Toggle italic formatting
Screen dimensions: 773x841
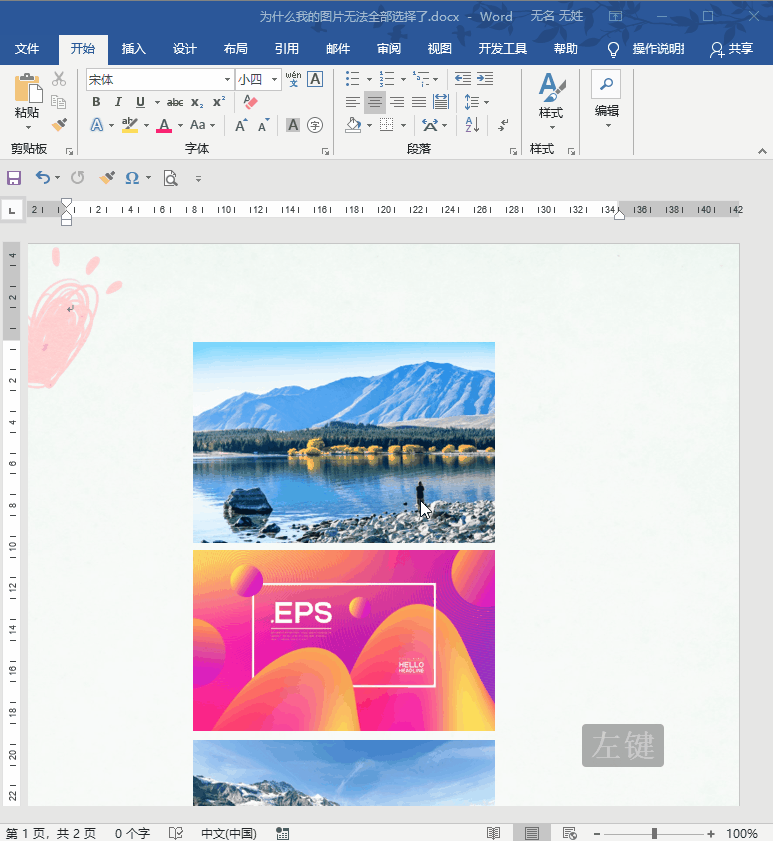tap(118, 102)
